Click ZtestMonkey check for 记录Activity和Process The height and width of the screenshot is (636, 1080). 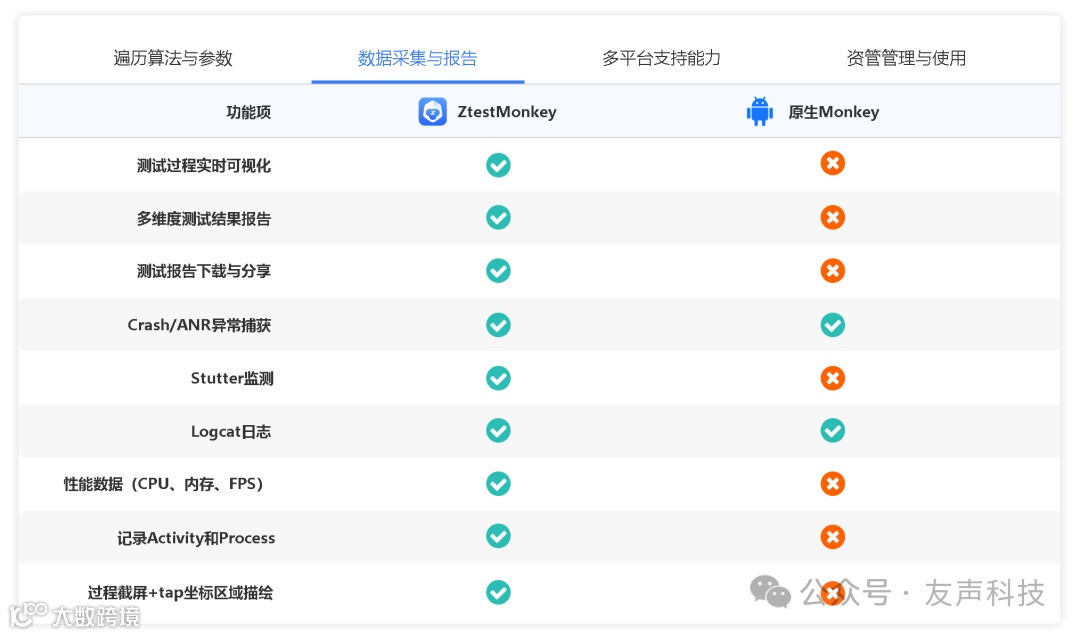[498, 536]
